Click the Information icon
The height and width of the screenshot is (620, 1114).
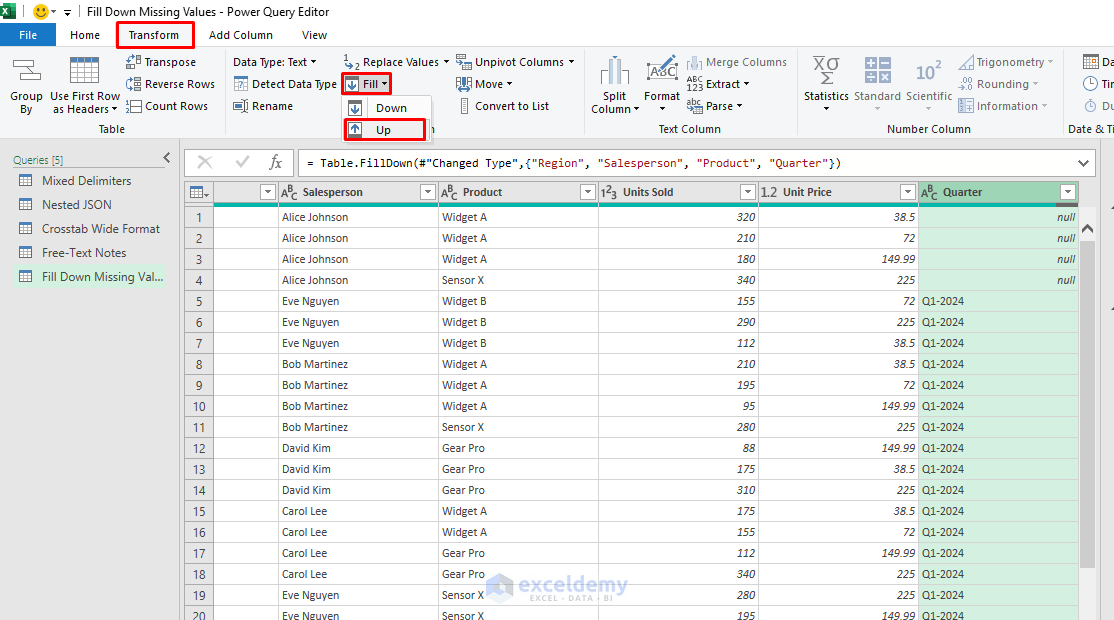pyautogui.click(x=966, y=106)
